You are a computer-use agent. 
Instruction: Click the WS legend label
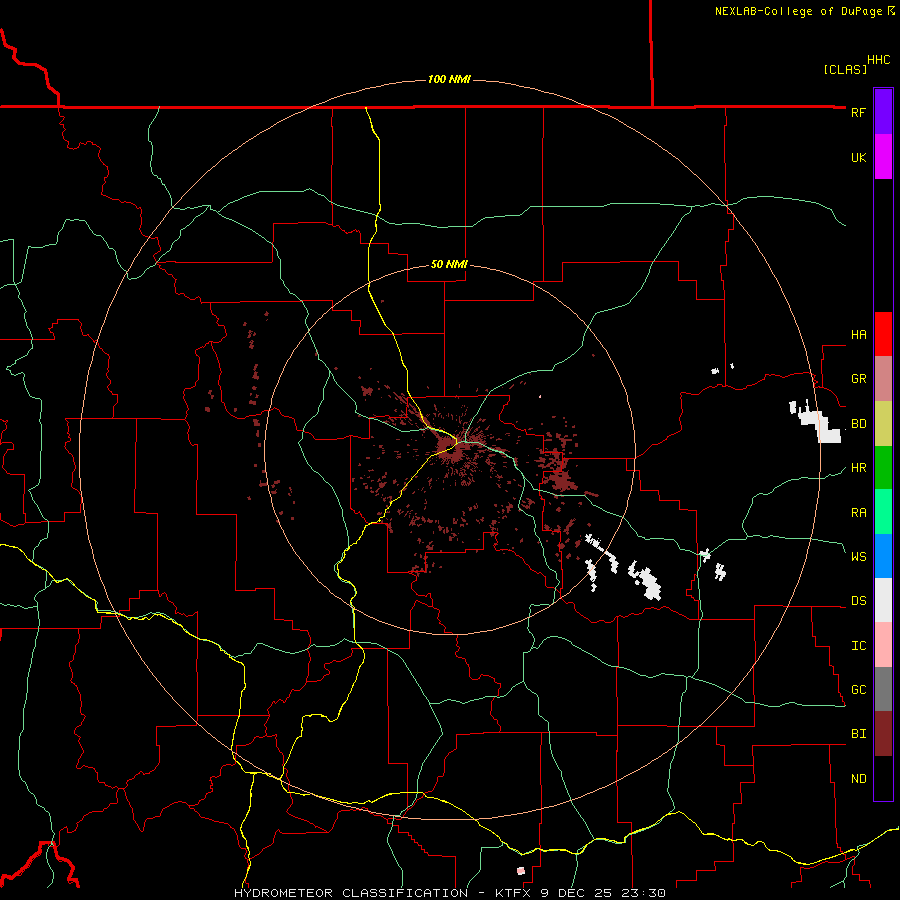pos(858,556)
